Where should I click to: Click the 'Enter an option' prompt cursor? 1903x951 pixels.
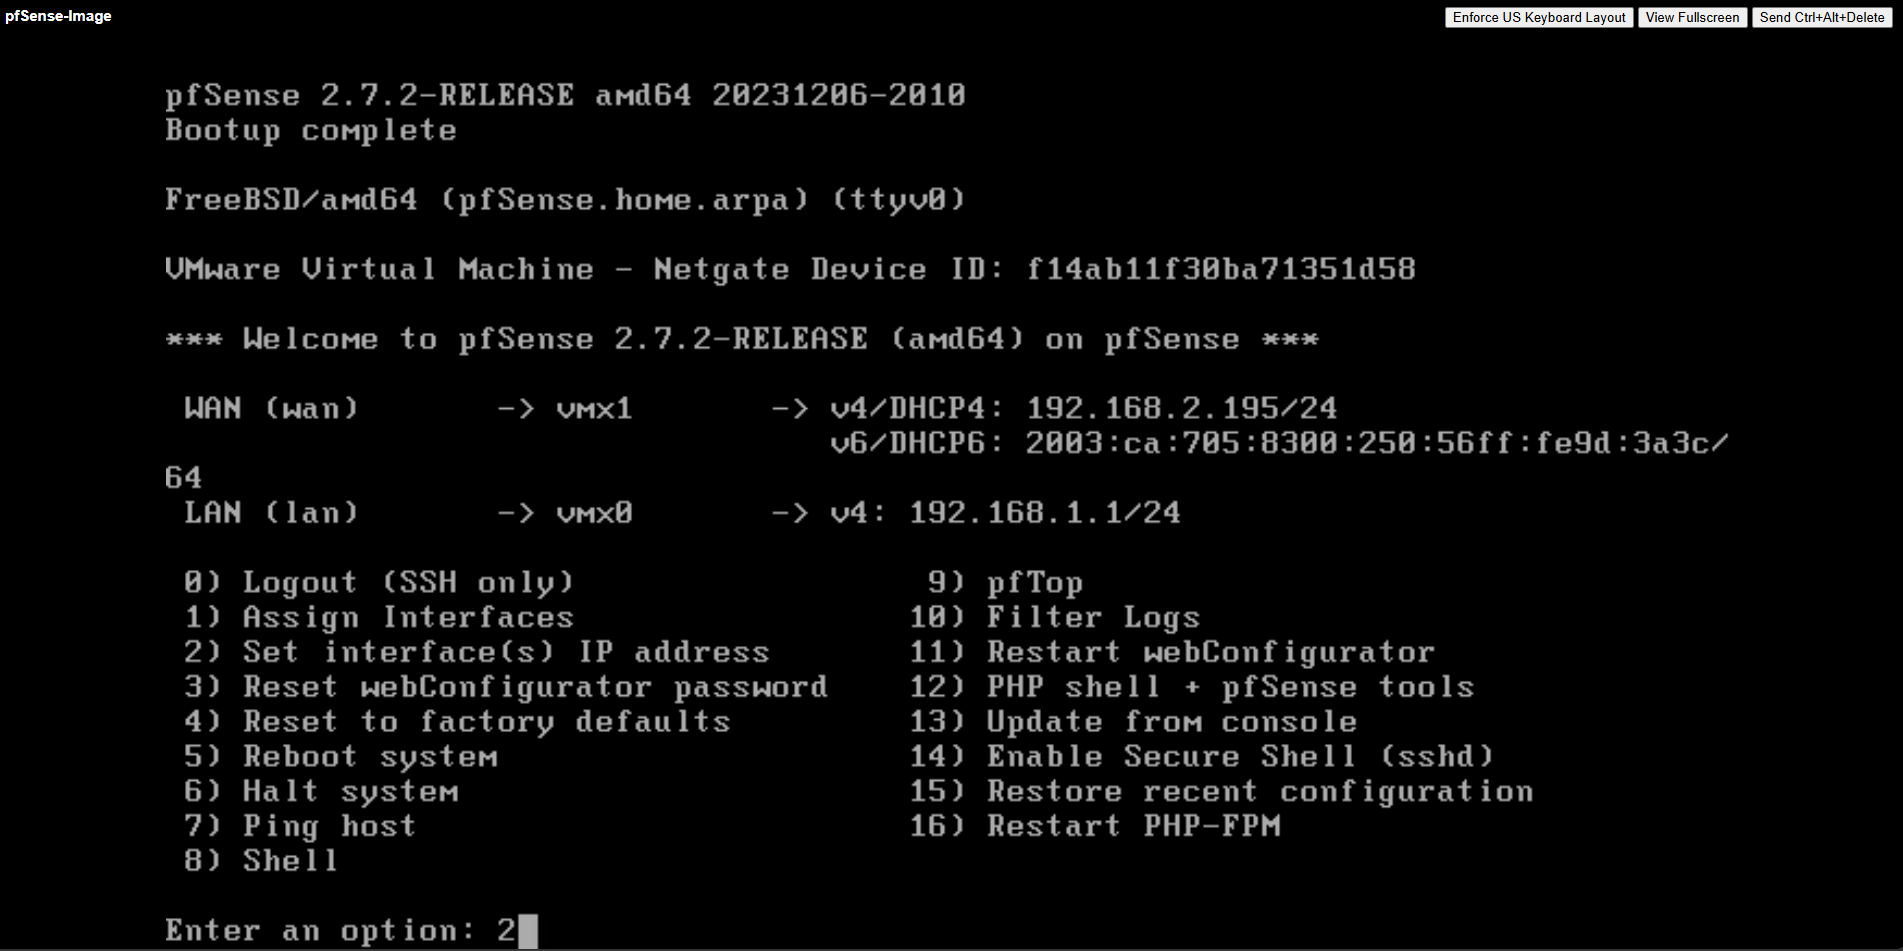click(528, 931)
